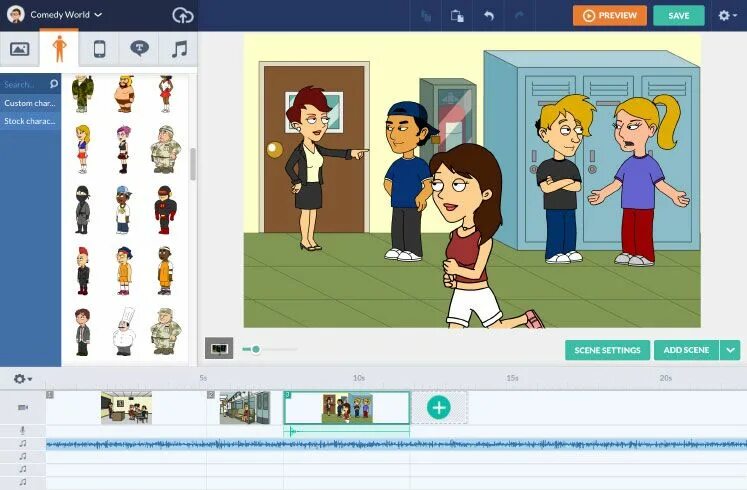The image size is (747, 490).
Task: Click the fit-to-screen stage view icon
Action: pyautogui.click(x=219, y=349)
